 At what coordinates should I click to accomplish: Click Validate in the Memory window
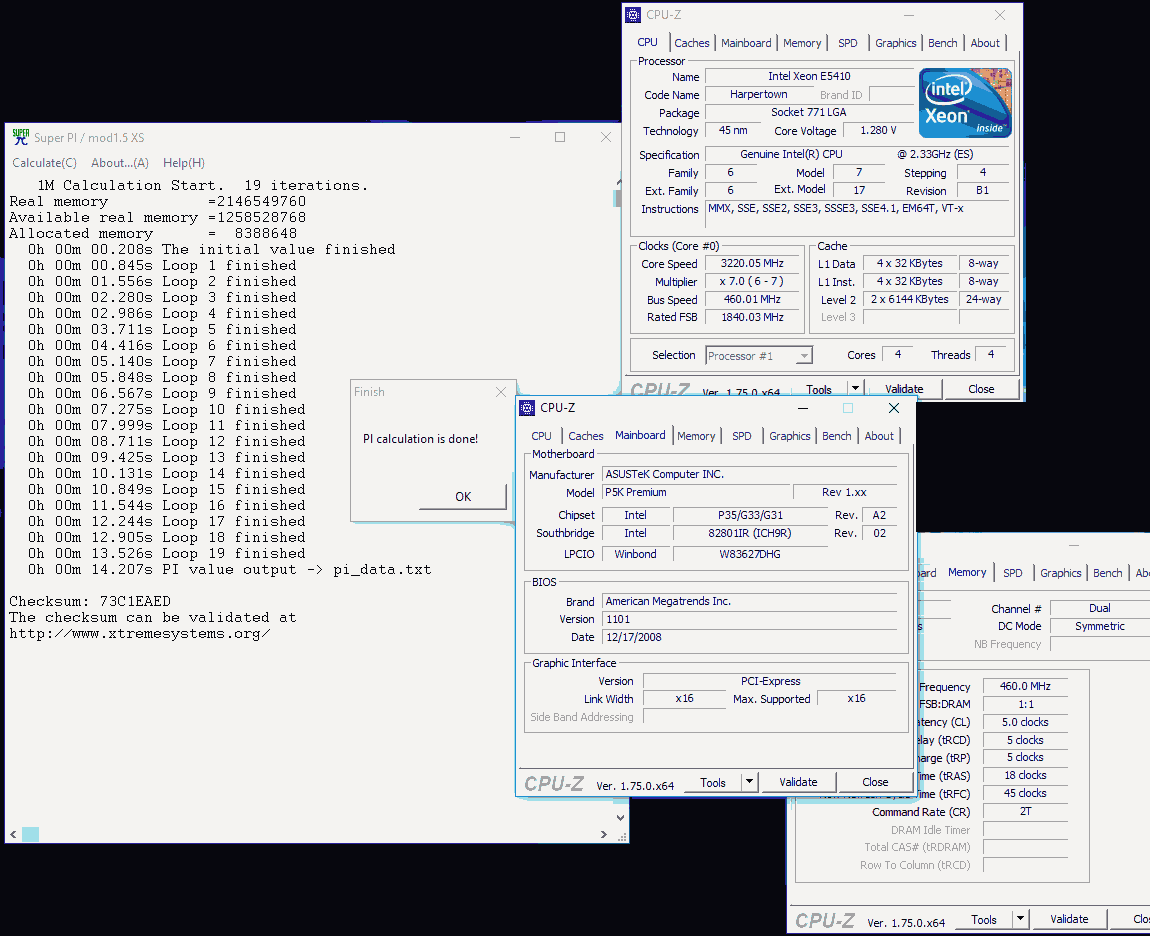pyautogui.click(x=1069, y=919)
